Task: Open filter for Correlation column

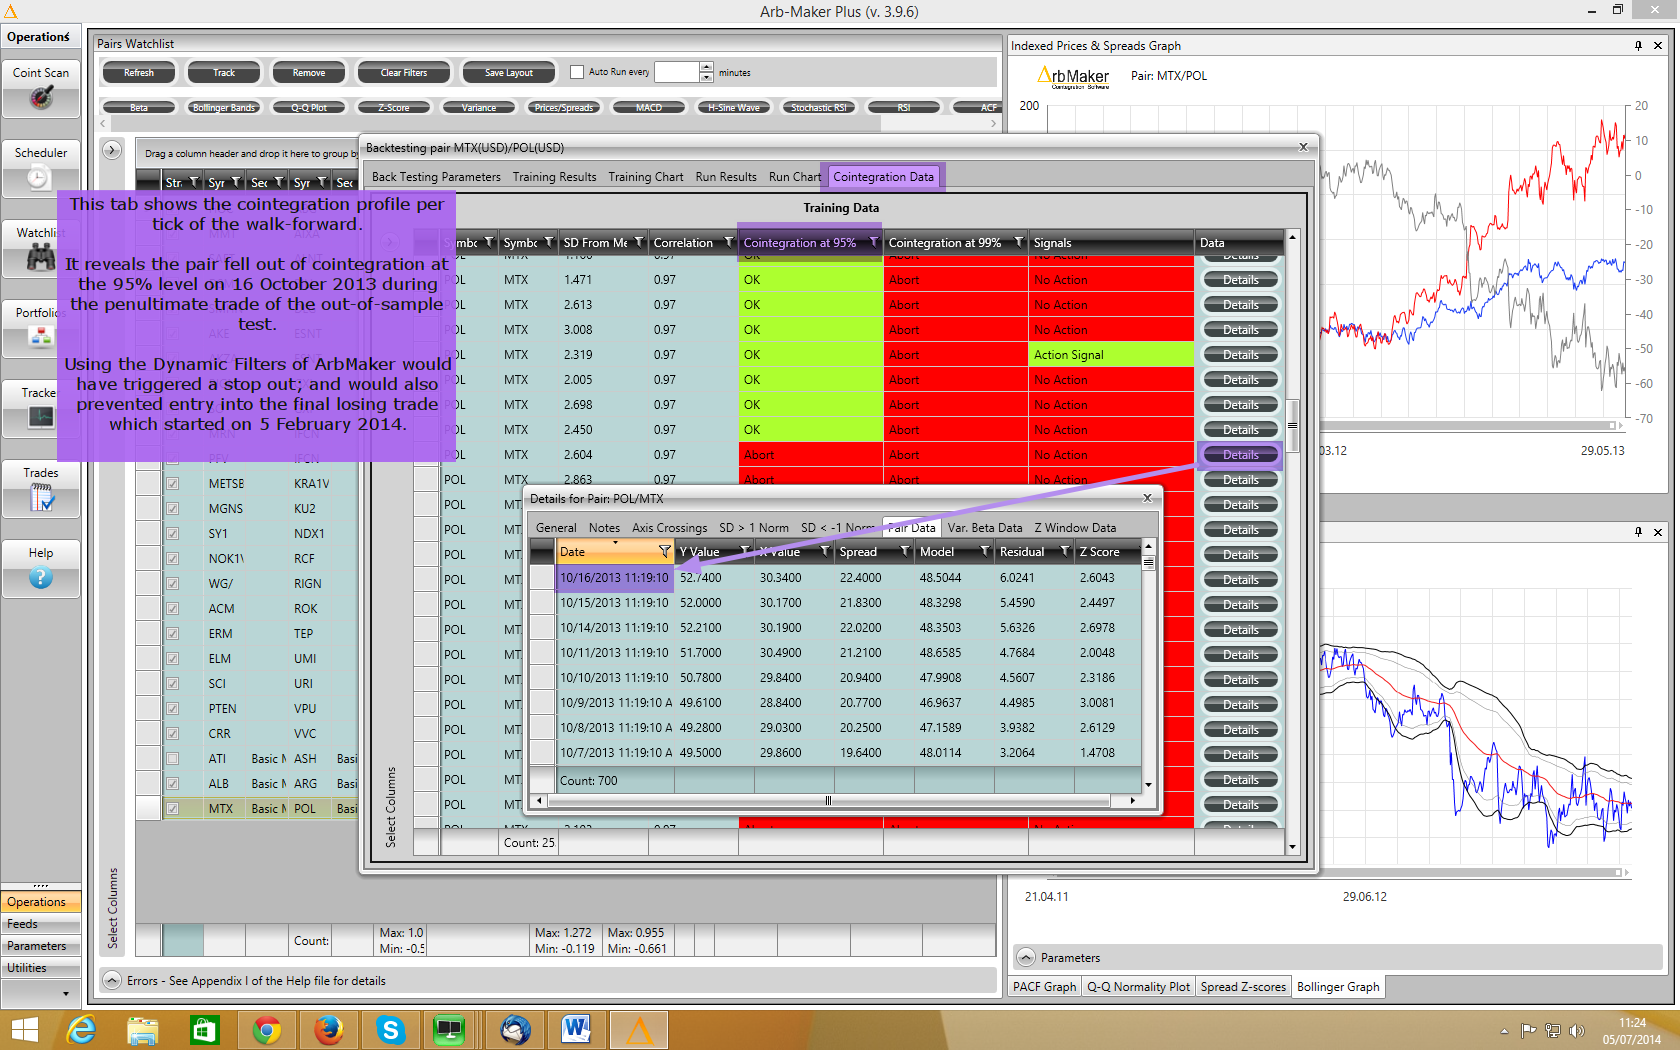Action: pyautogui.click(x=729, y=243)
